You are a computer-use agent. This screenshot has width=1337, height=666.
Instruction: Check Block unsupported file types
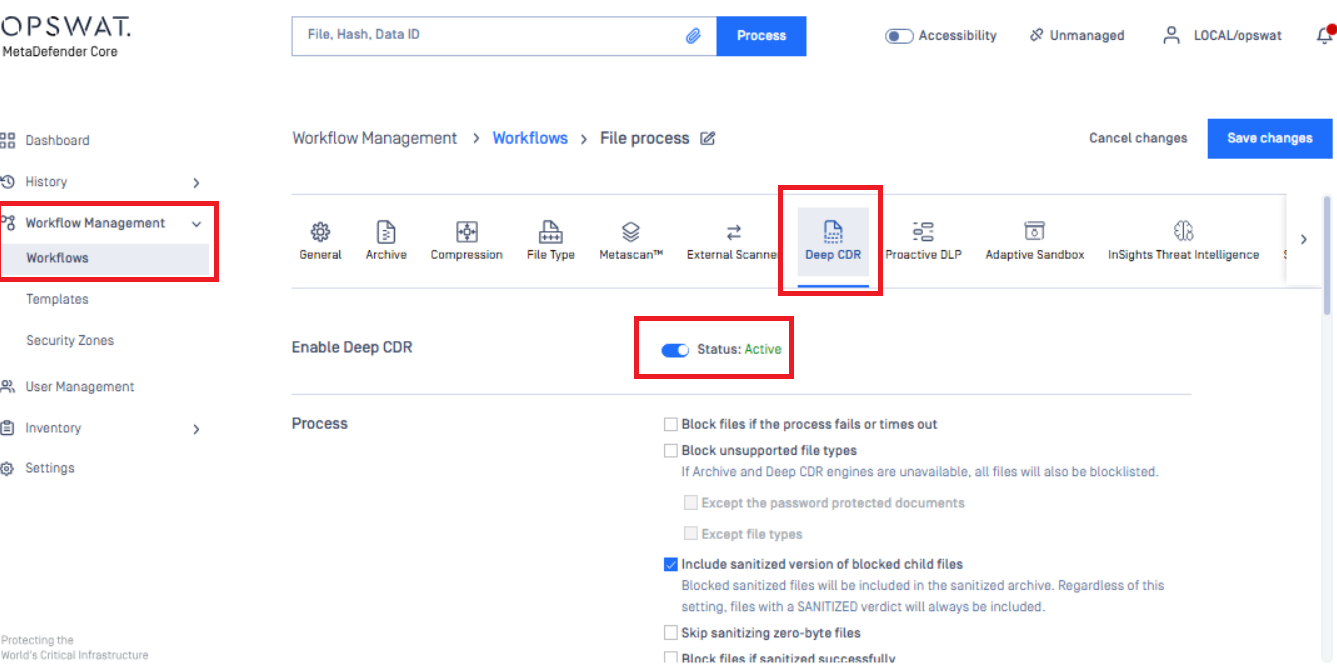(671, 451)
